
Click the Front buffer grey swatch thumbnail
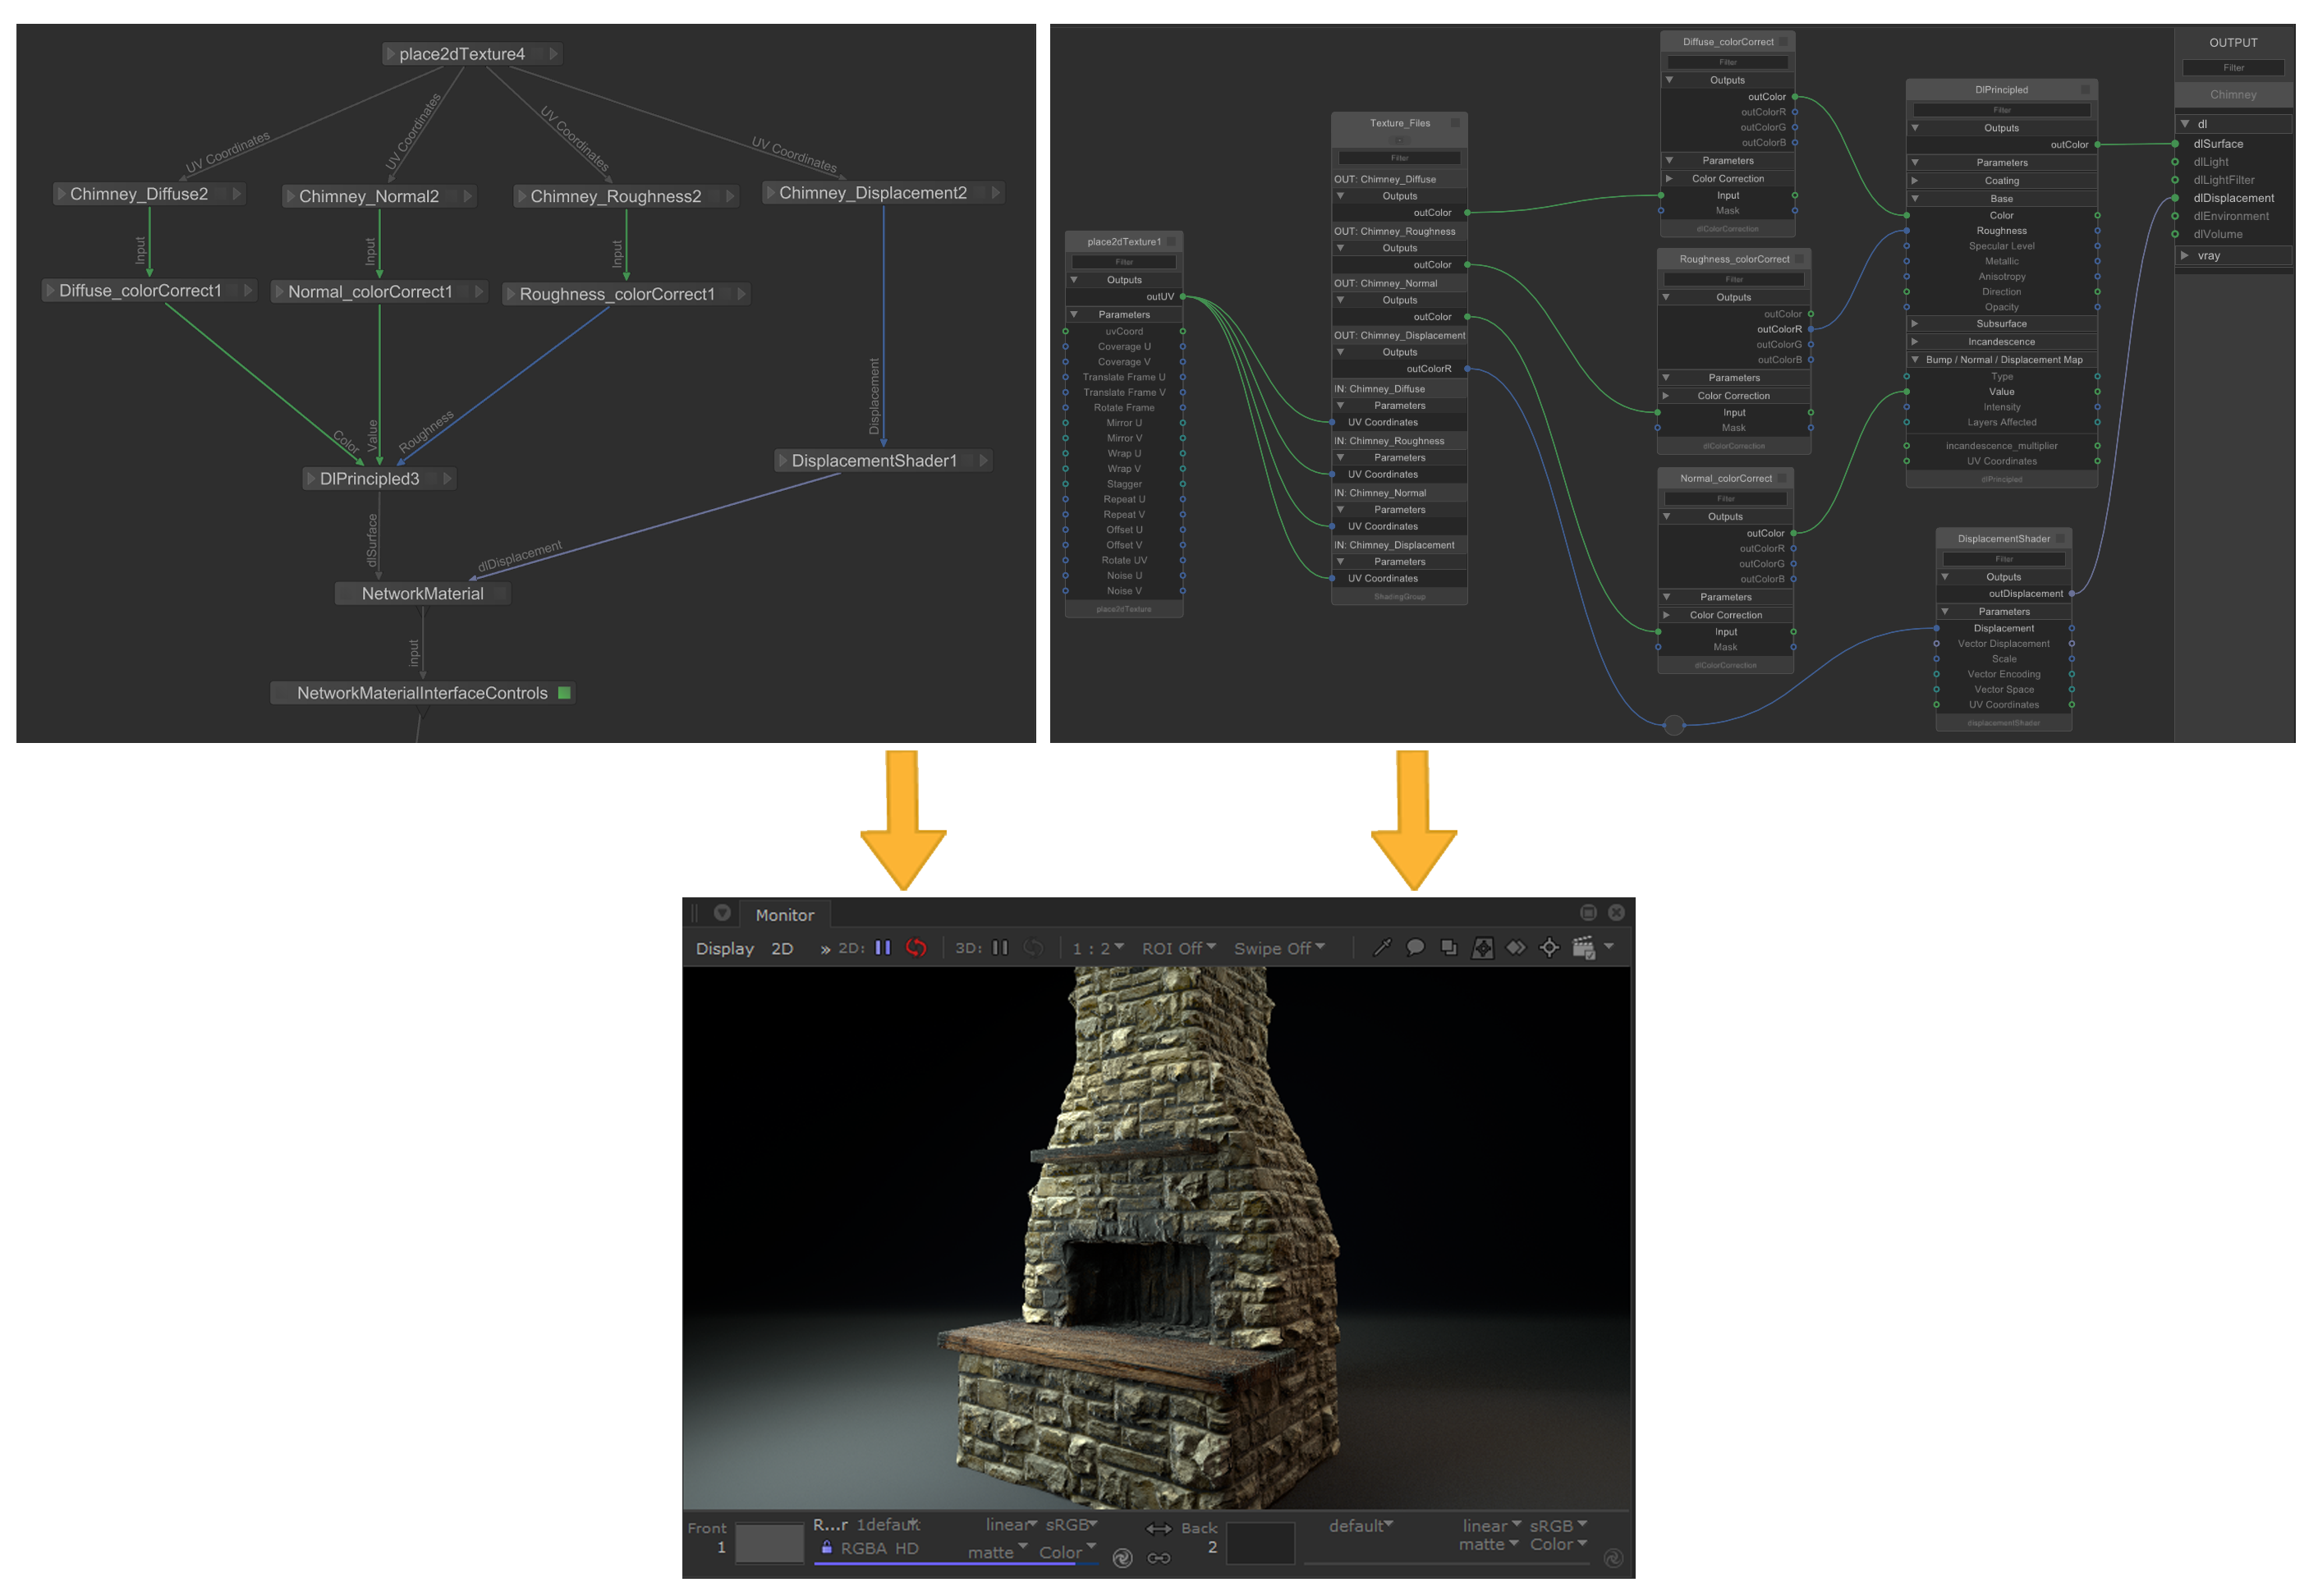click(769, 1544)
